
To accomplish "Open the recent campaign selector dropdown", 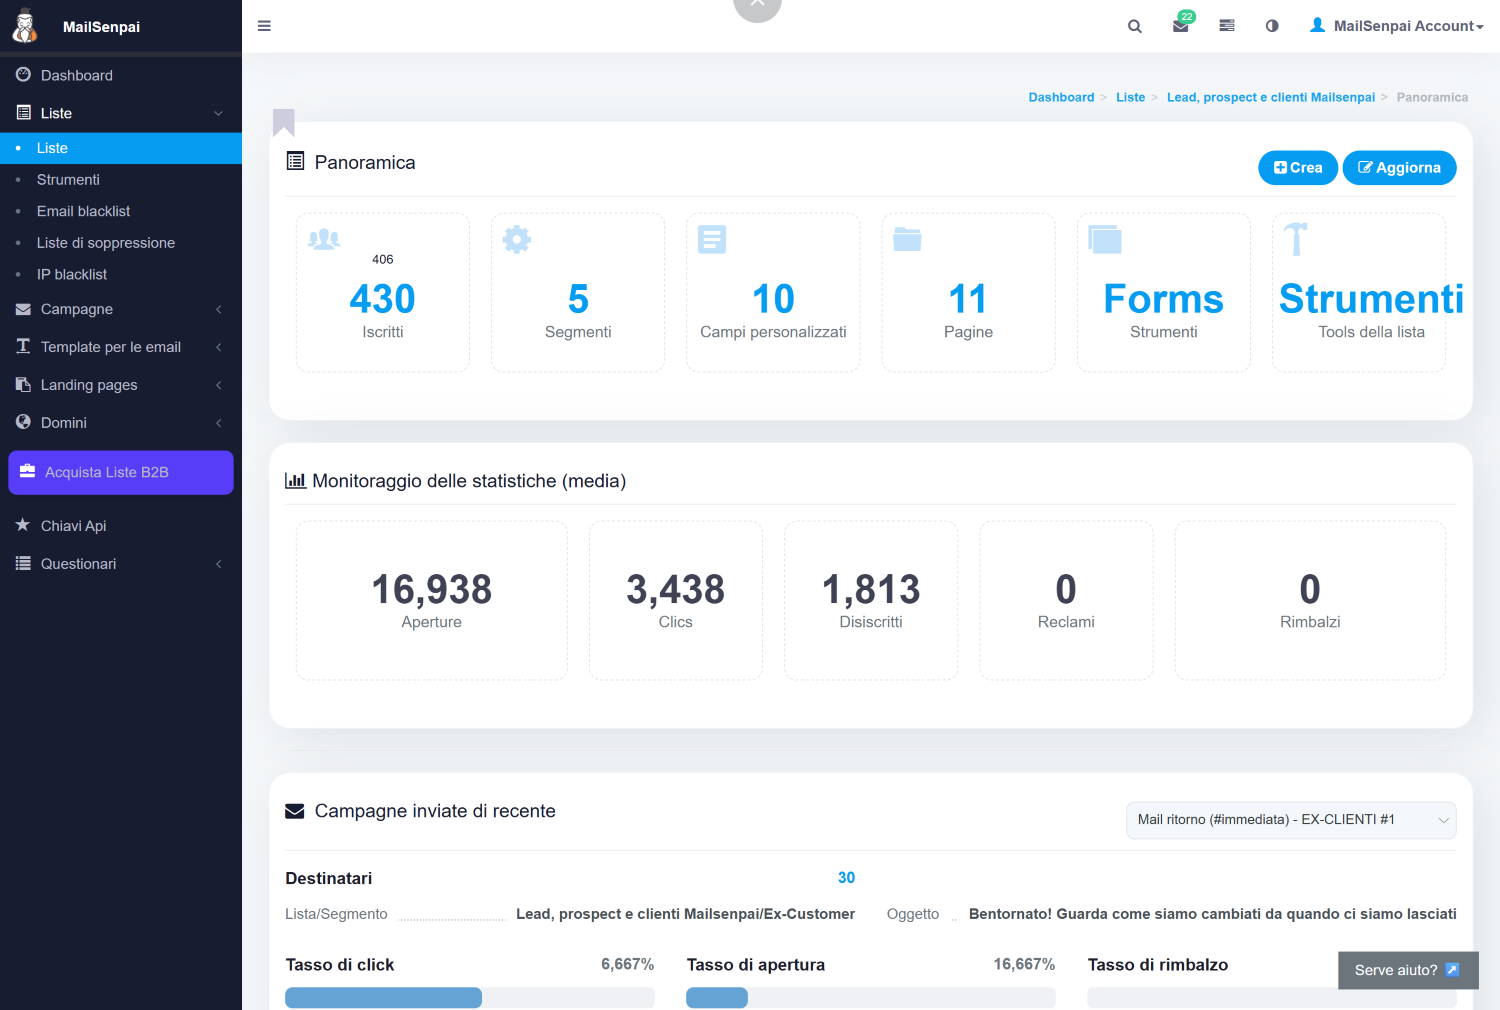I will coord(1290,820).
